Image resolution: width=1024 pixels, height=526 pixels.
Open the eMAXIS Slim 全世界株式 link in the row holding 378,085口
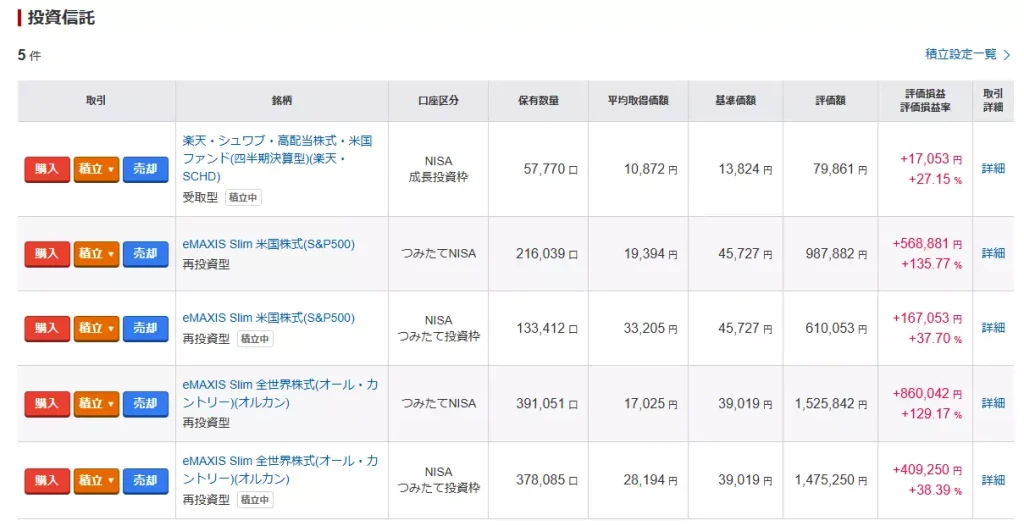coord(280,470)
